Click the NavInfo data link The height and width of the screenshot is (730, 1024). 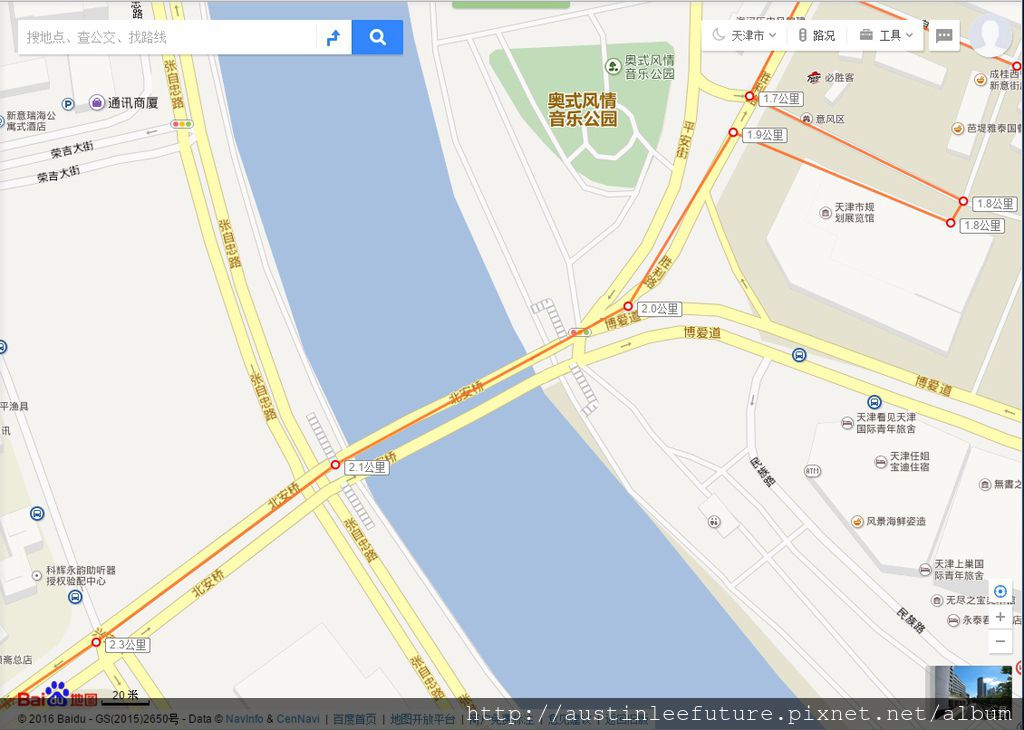point(244,719)
